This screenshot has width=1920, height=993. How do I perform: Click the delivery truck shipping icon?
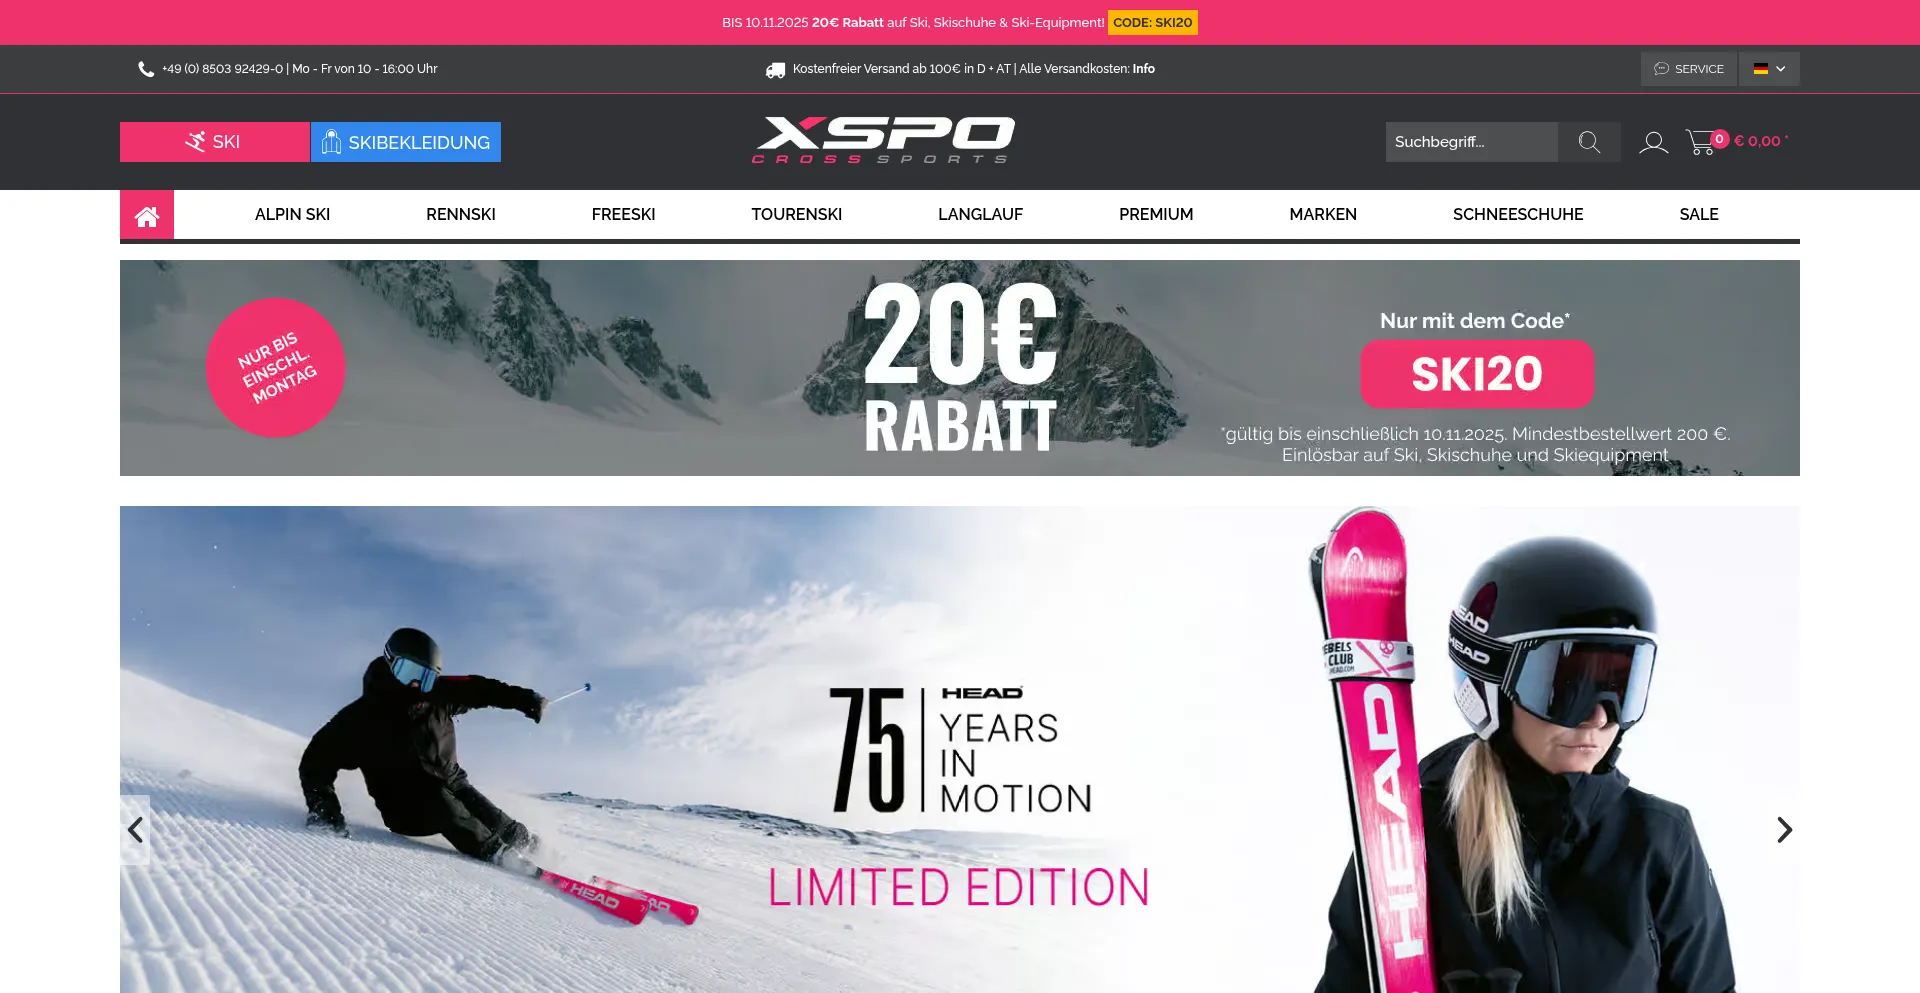point(775,70)
